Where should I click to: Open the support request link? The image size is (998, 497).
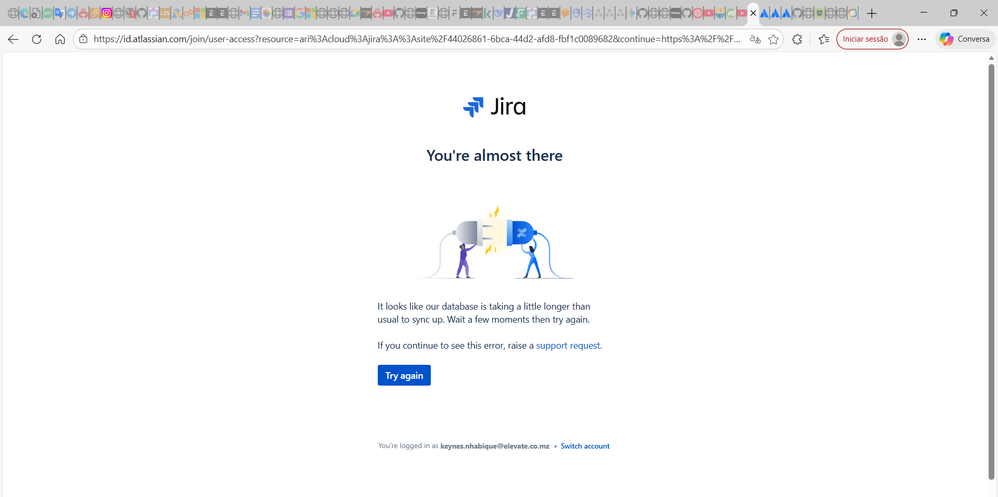(568, 346)
